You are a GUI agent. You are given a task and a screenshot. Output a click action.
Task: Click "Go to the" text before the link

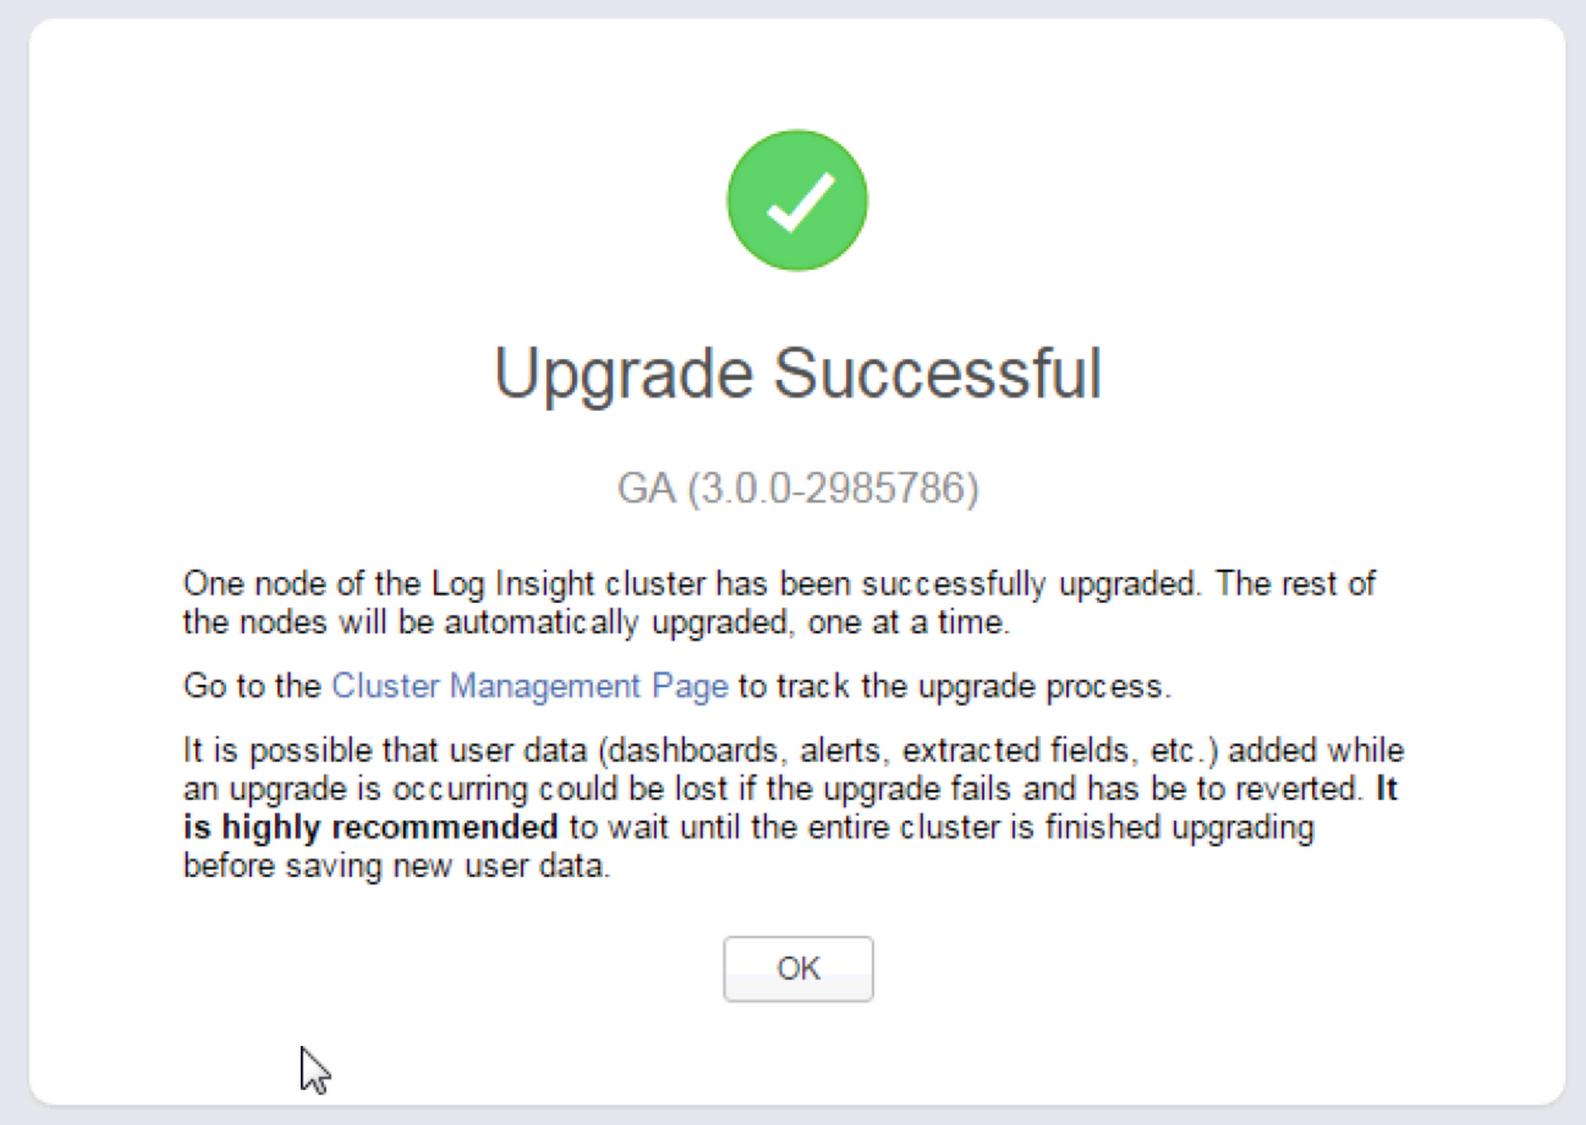tap(252, 686)
